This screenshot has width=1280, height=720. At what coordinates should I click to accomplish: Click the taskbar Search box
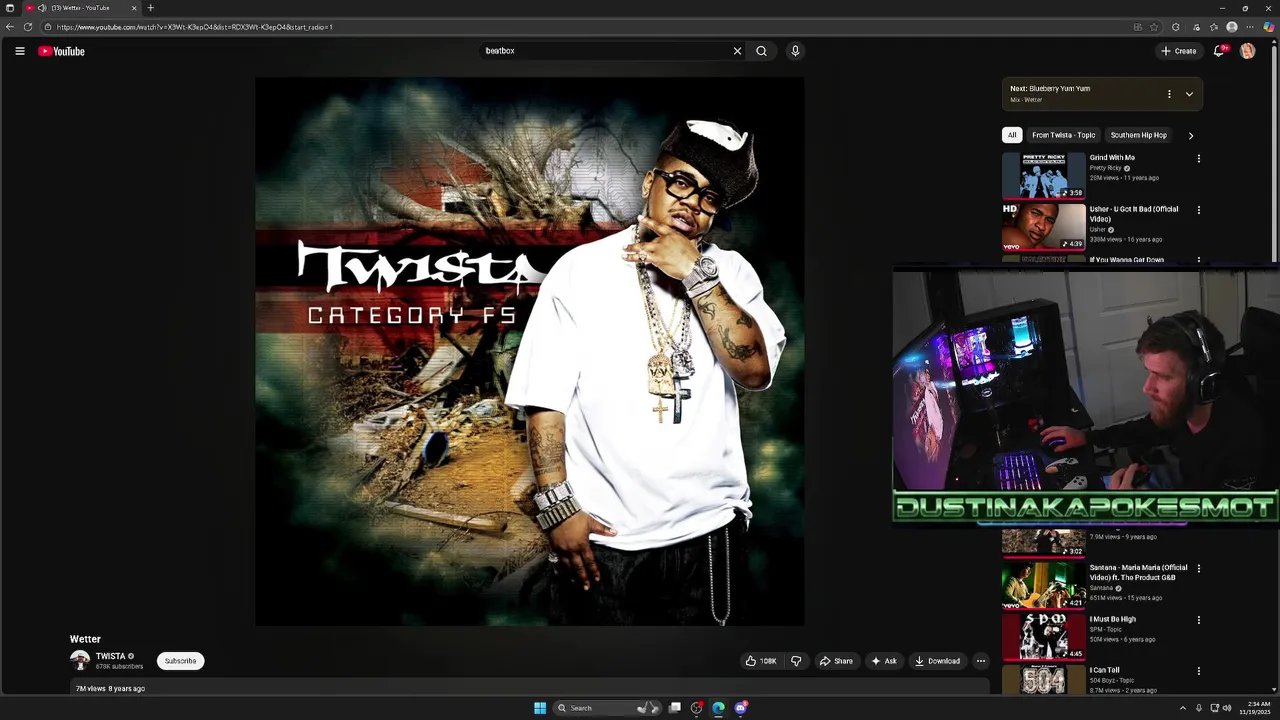607,708
